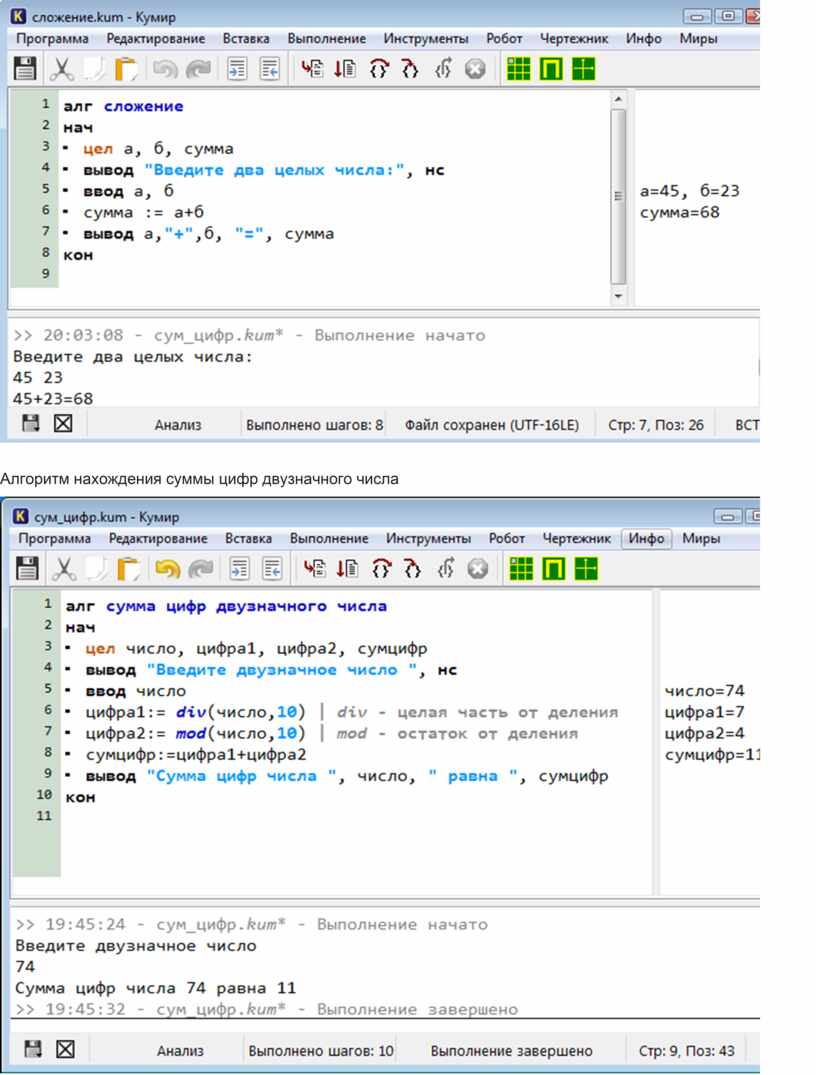The width and height of the screenshot is (816, 1075).
Task: Click the scissors cut icon in сложение.kum window
Action: click(x=62, y=69)
